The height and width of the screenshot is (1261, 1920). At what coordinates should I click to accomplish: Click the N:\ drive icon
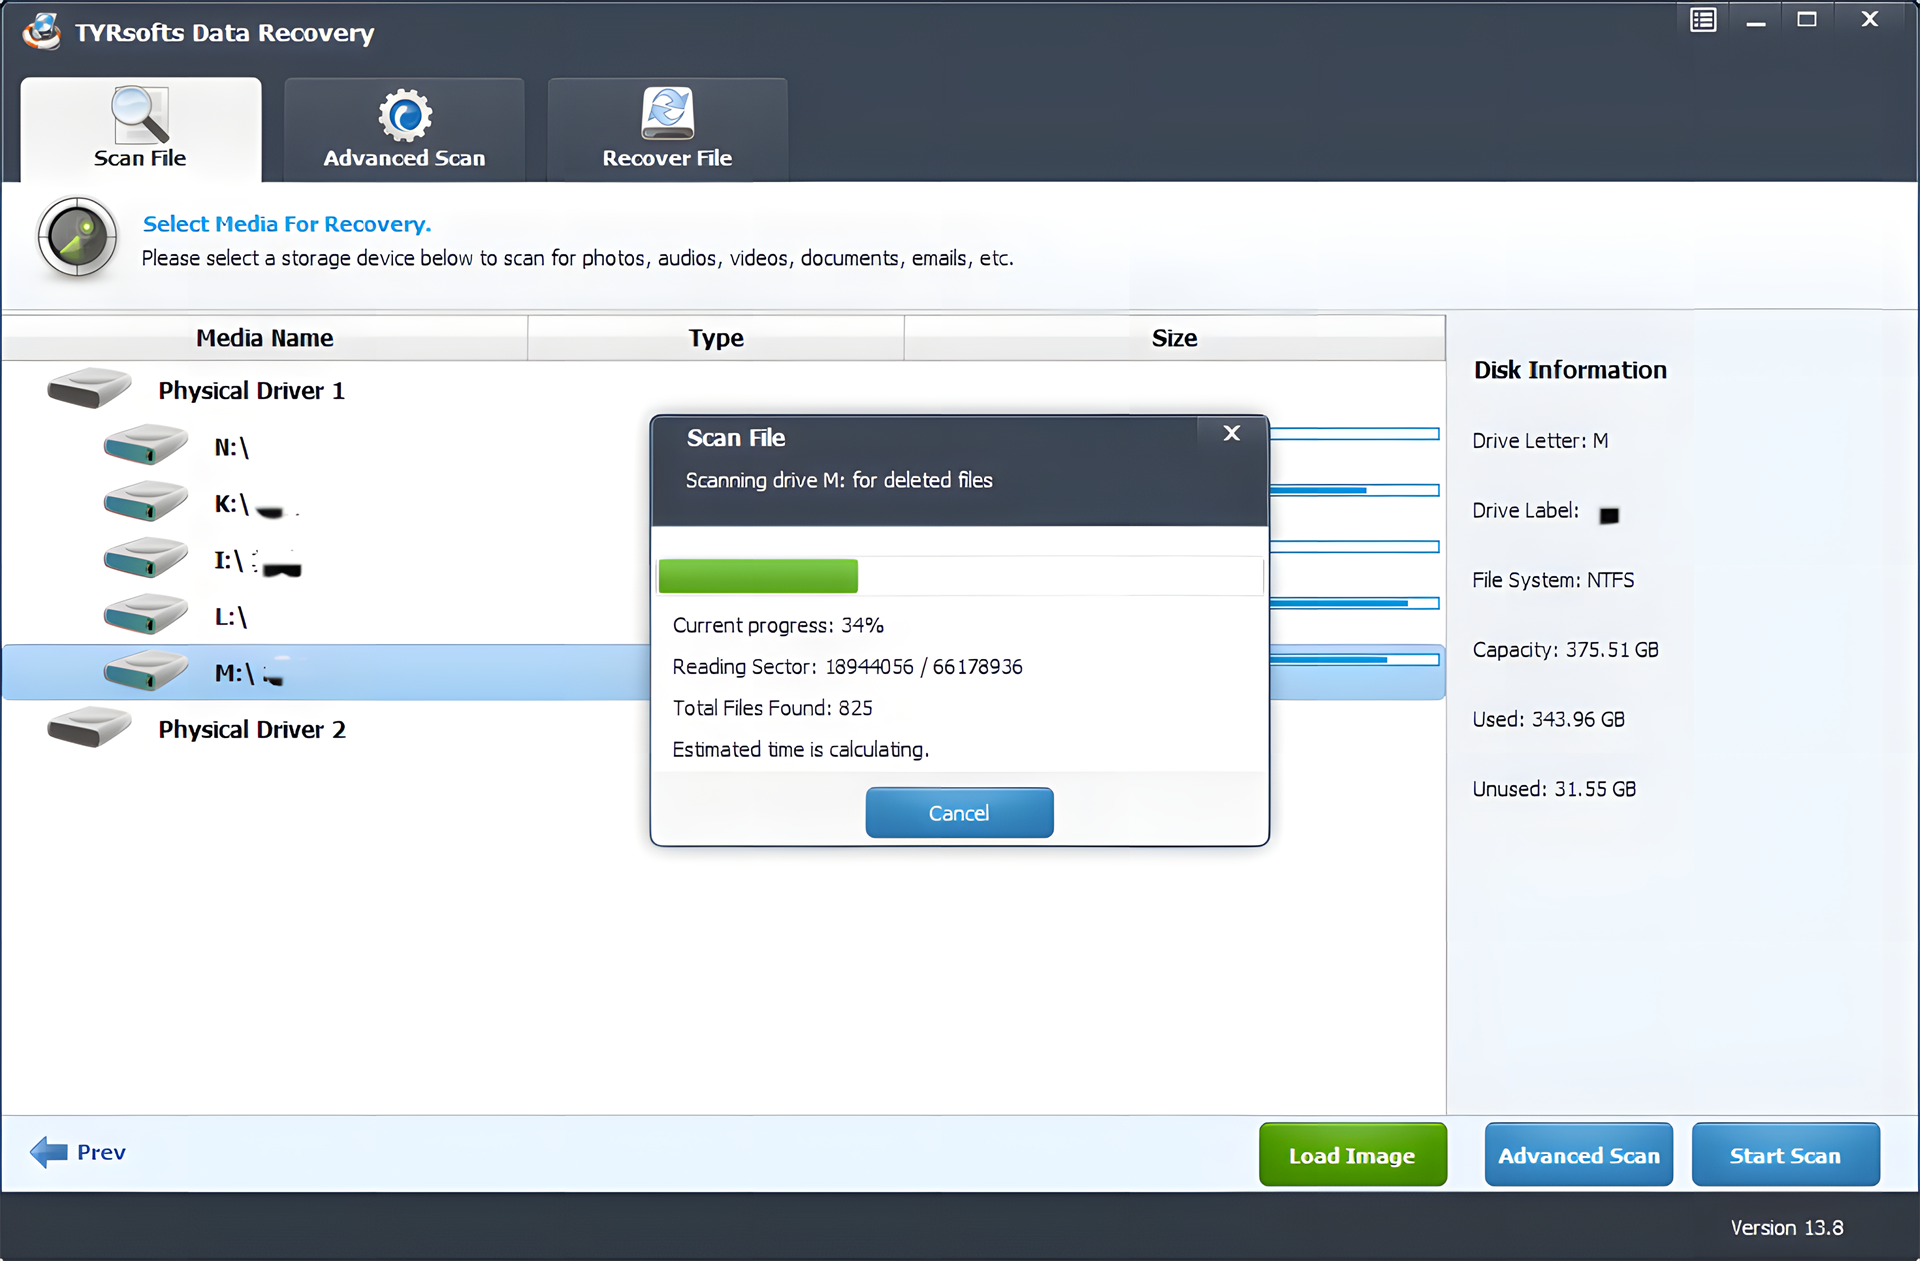[146, 446]
